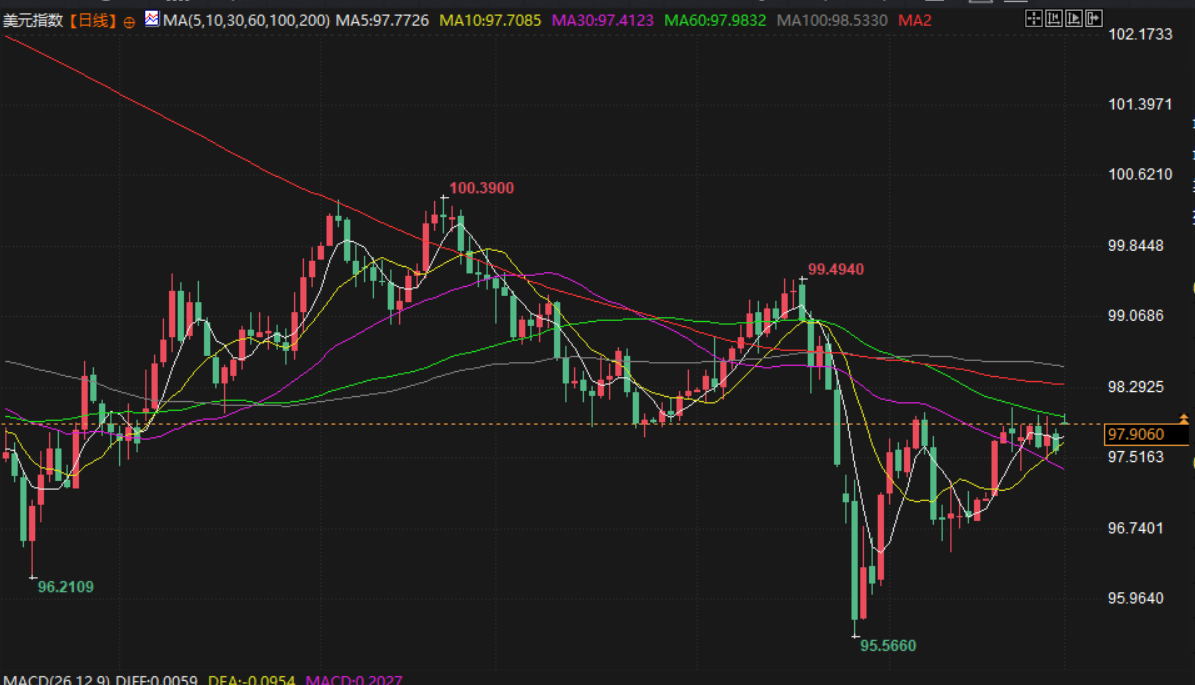Click the 98.2925 axis value

(x=1136, y=387)
